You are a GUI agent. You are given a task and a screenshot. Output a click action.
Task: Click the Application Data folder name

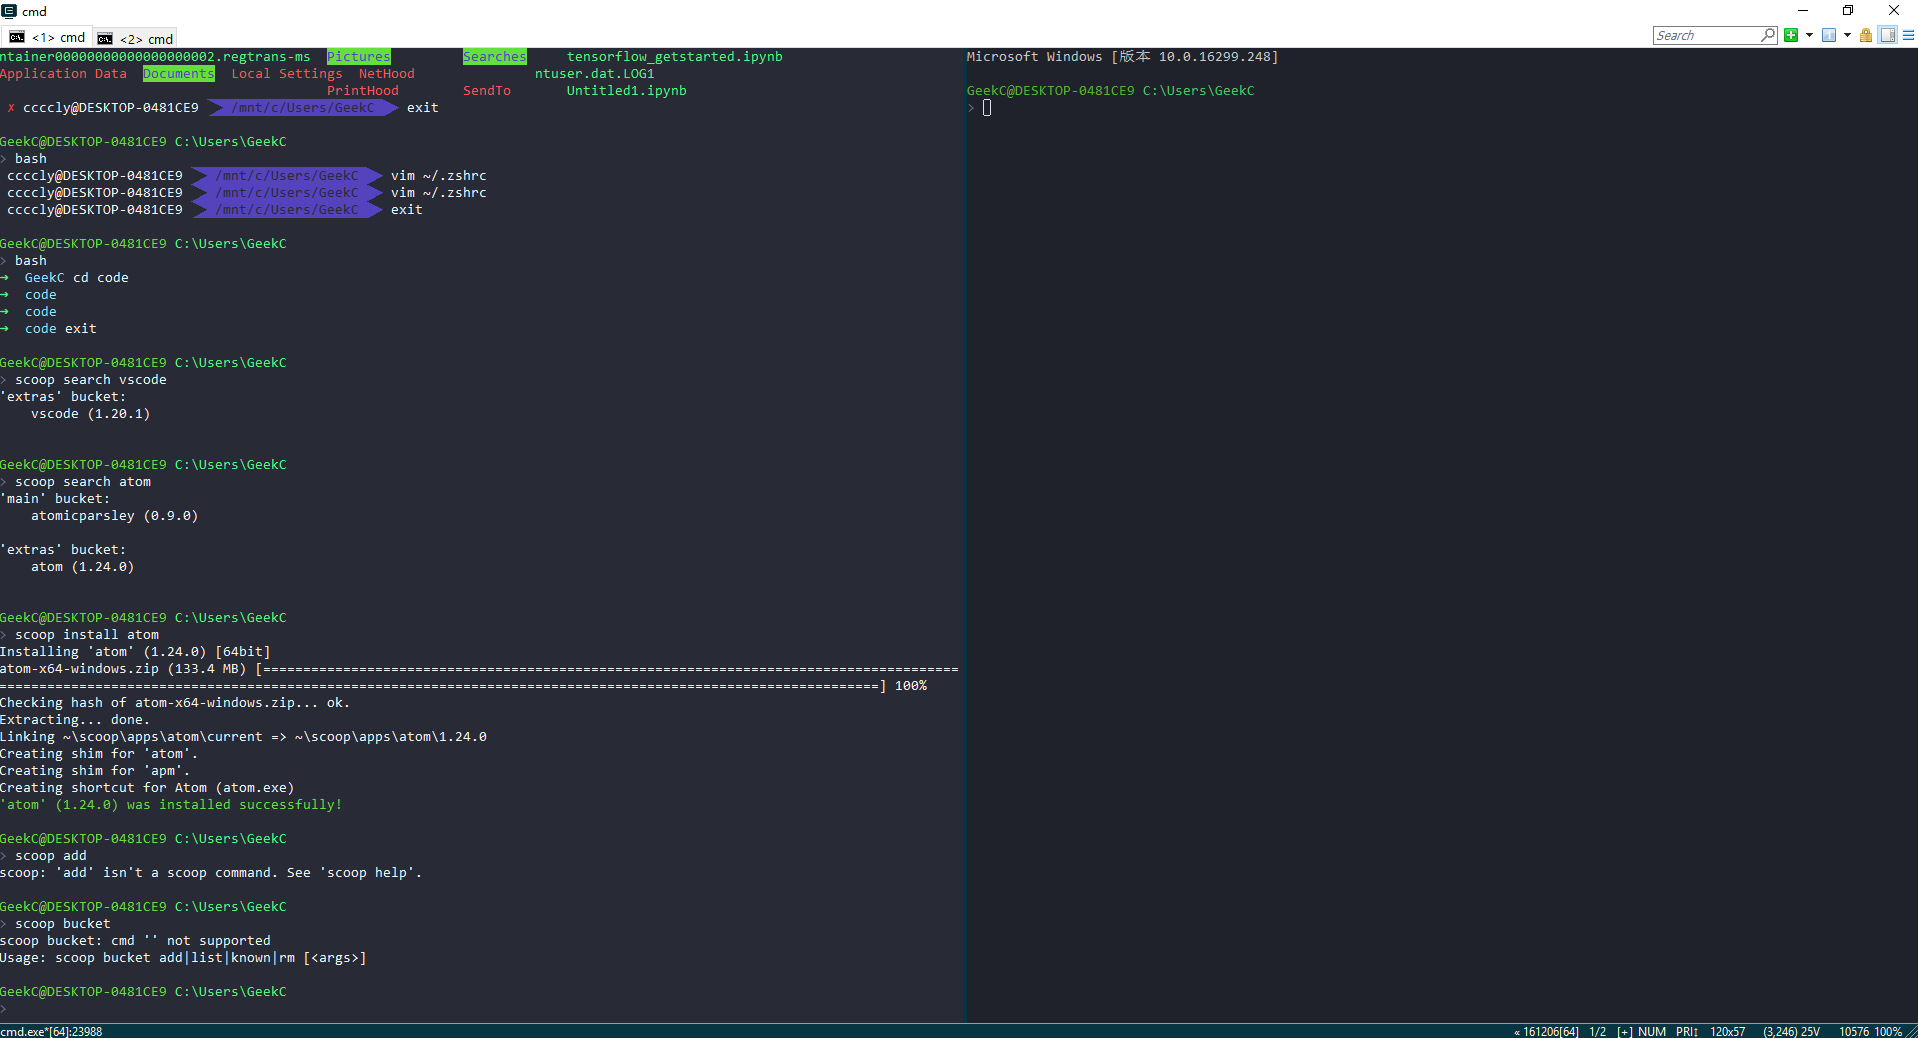[64, 74]
